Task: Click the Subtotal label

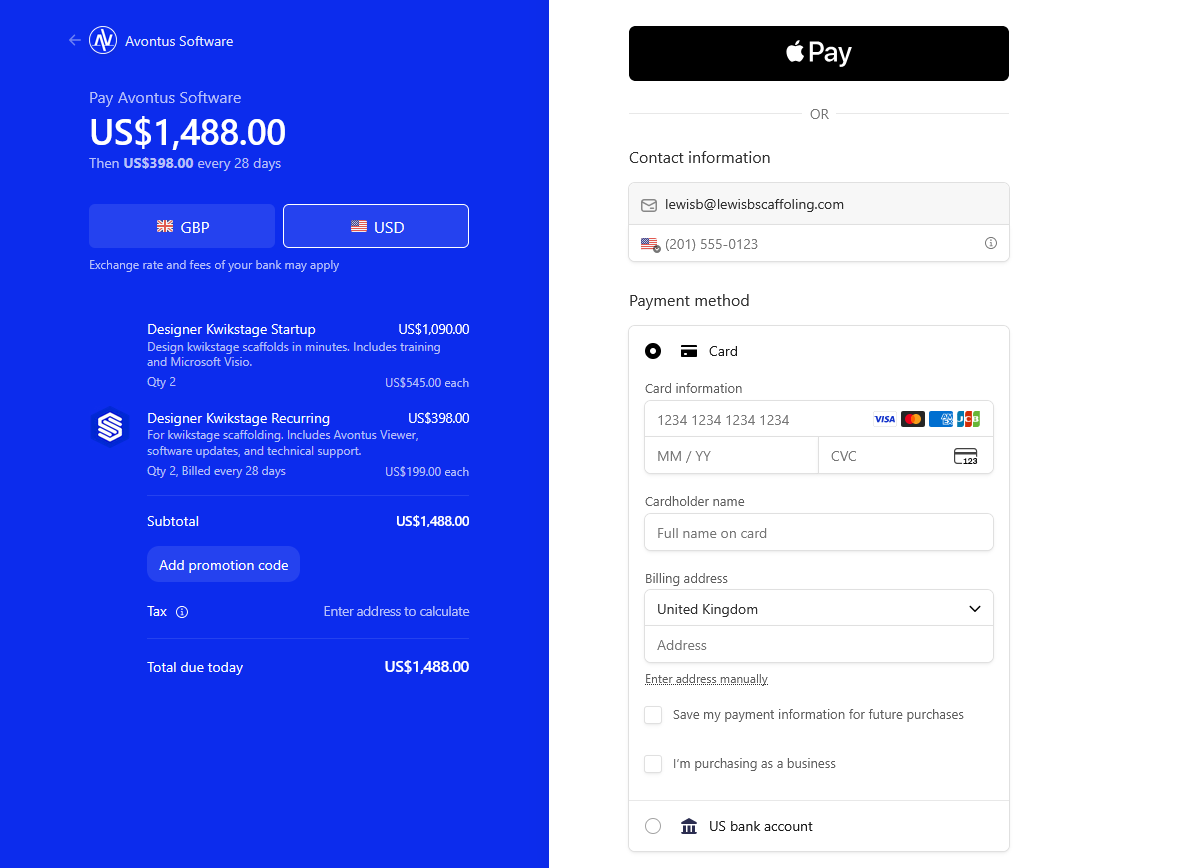Action: (x=173, y=521)
